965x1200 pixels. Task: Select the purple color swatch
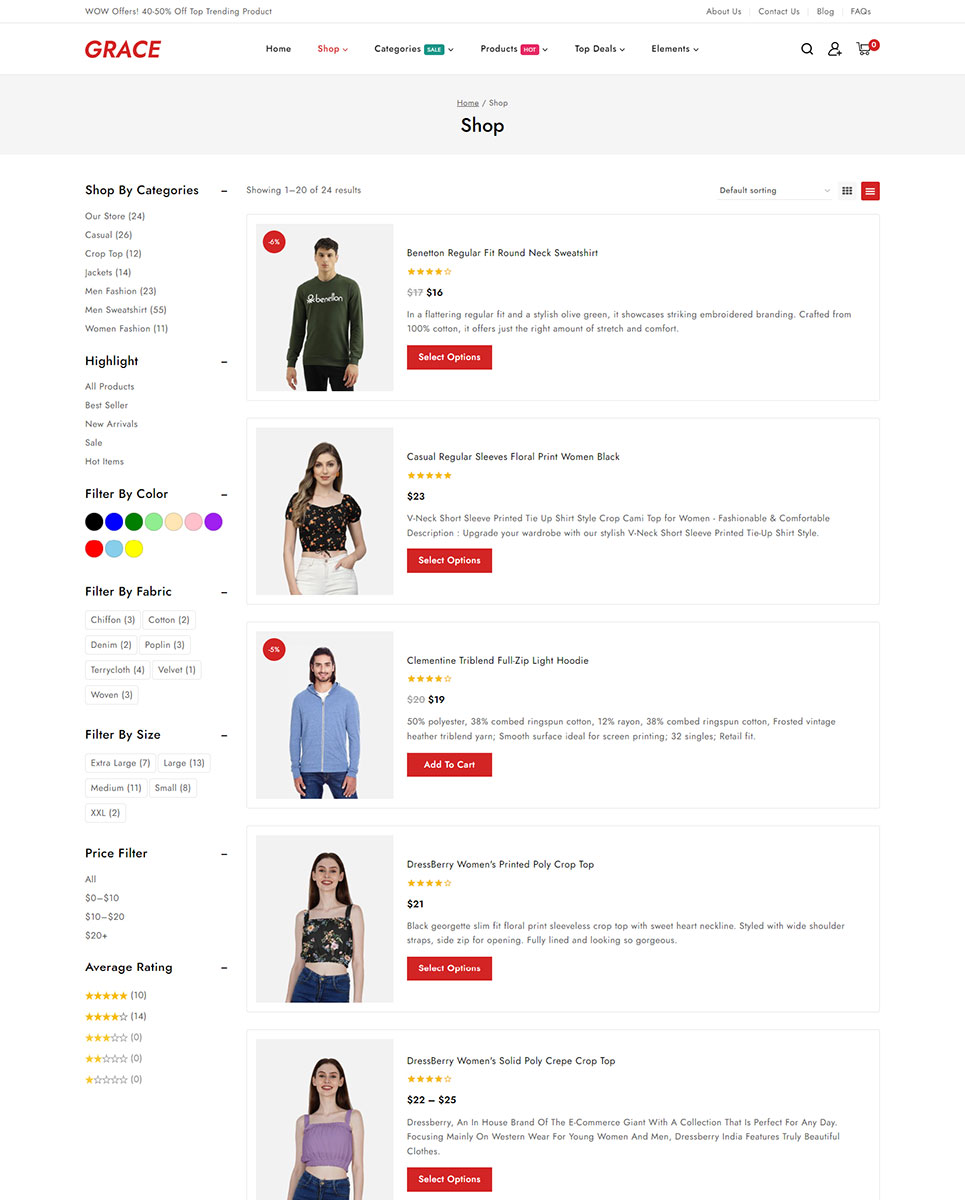point(213,522)
